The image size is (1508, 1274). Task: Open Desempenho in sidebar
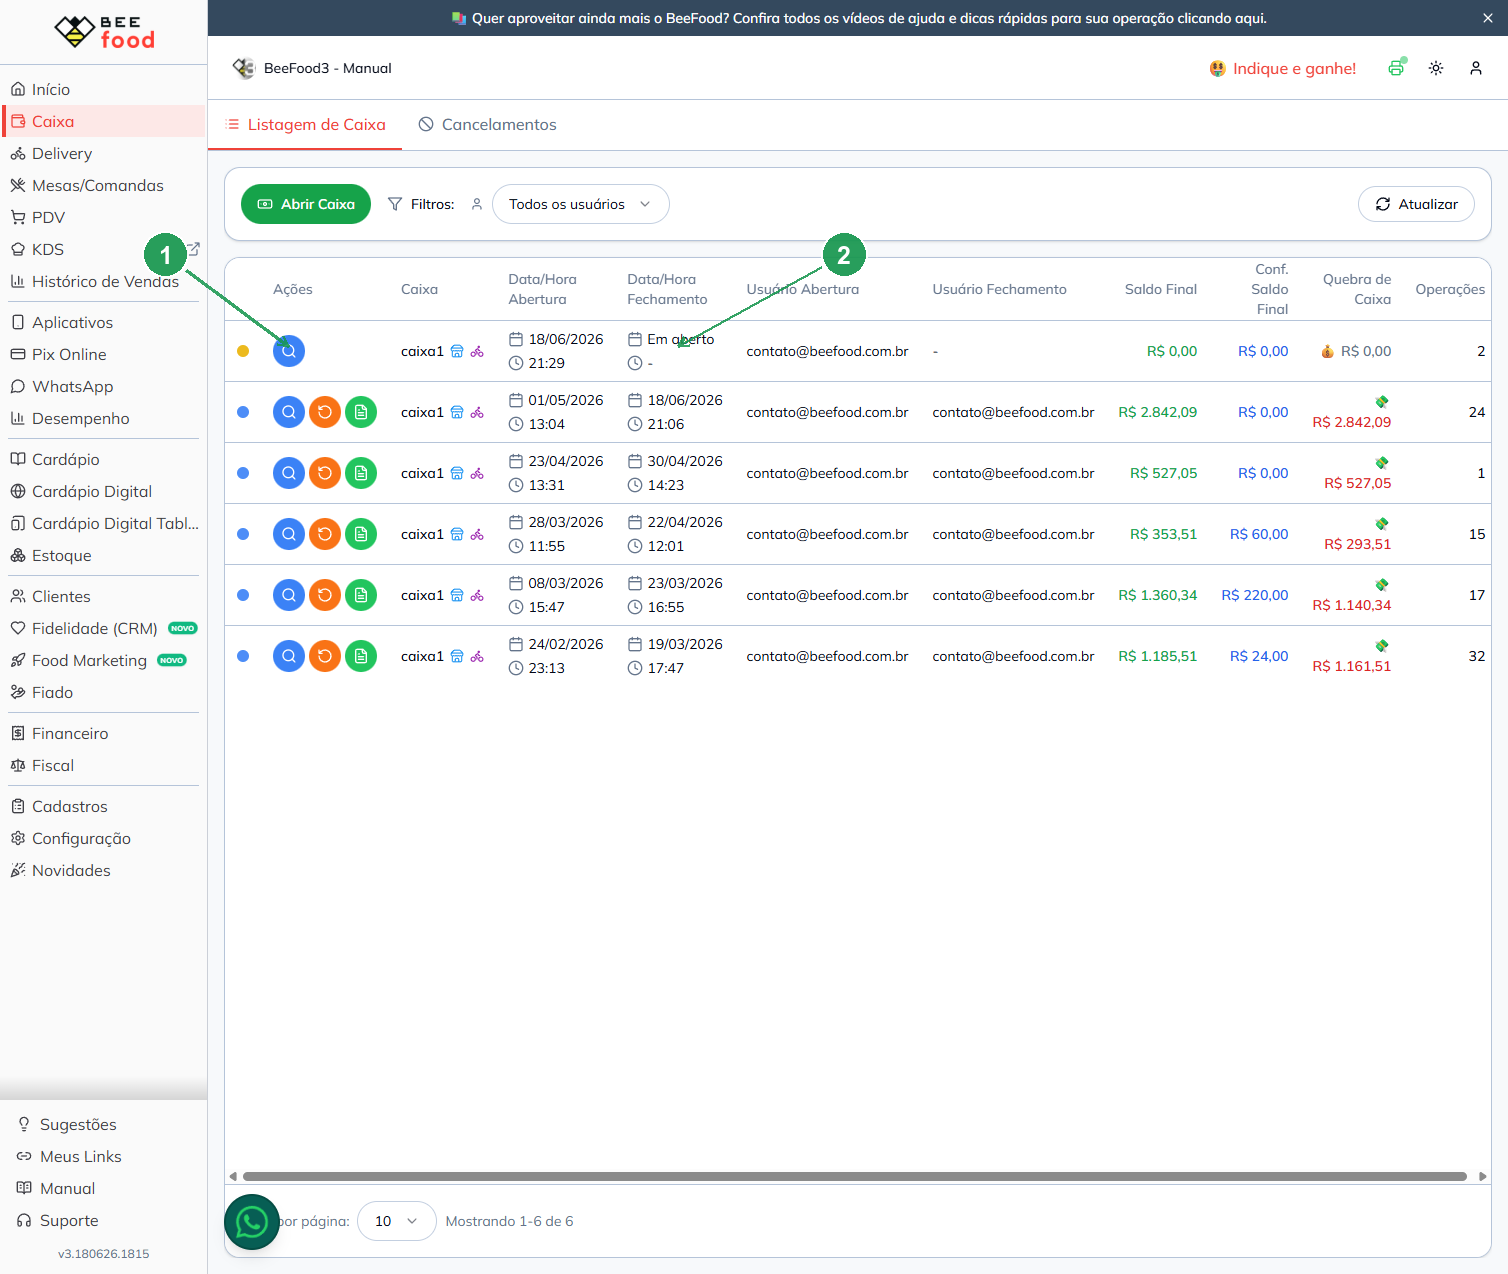click(x=104, y=418)
